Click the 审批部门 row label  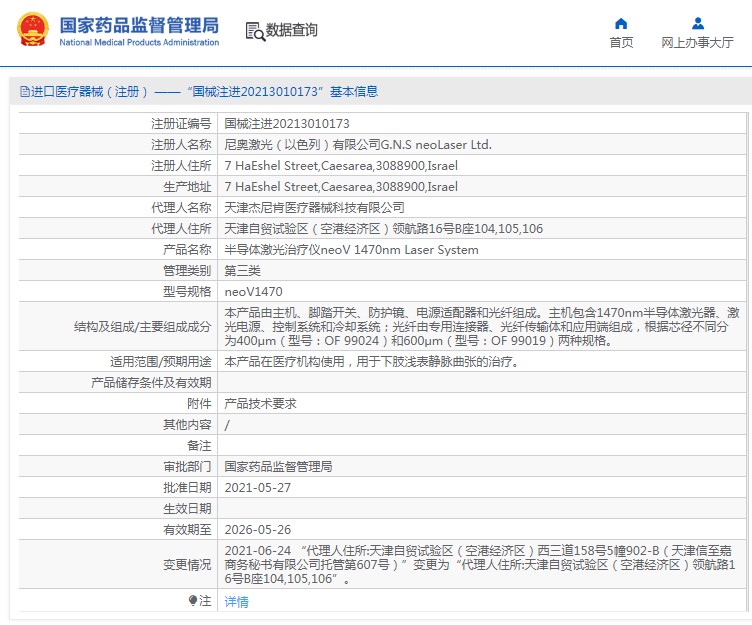(x=187, y=467)
